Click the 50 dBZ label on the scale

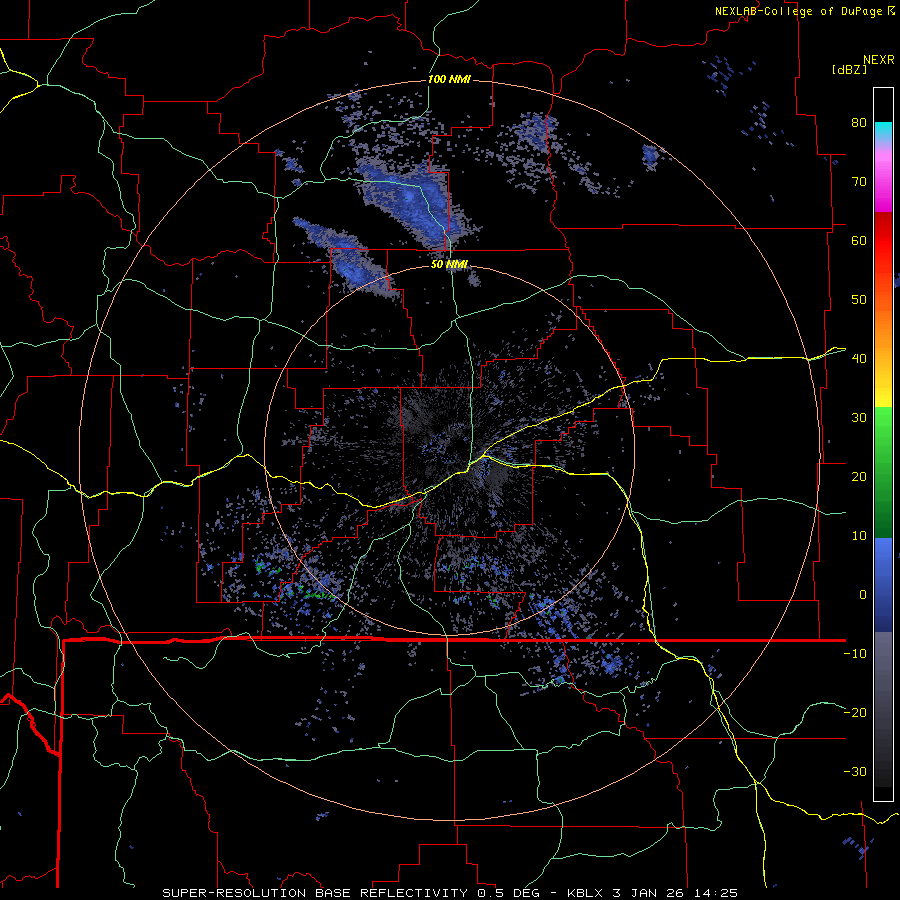click(859, 300)
